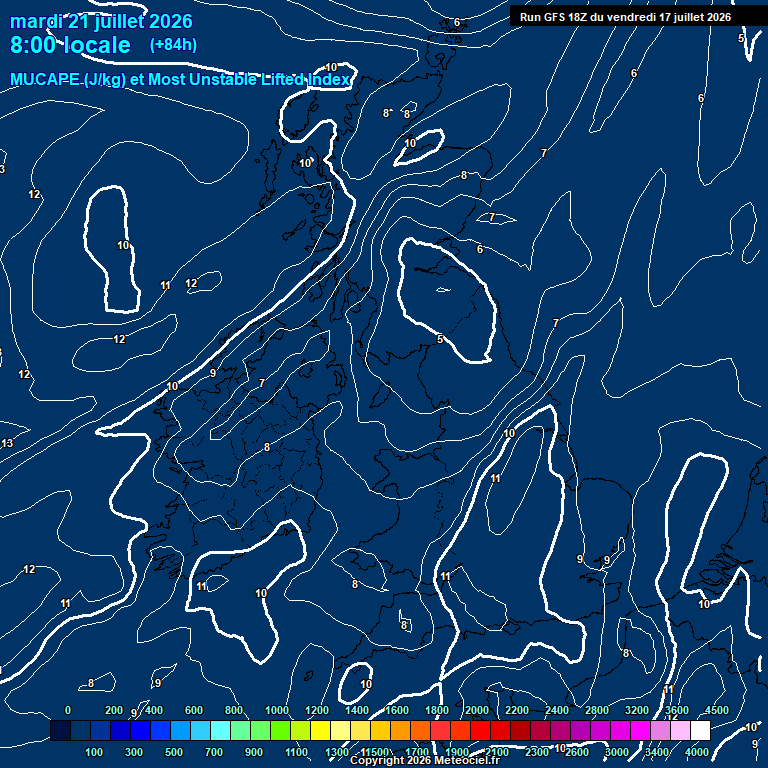Click the 13 contour label at left edge

pyautogui.click(x=7, y=443)
